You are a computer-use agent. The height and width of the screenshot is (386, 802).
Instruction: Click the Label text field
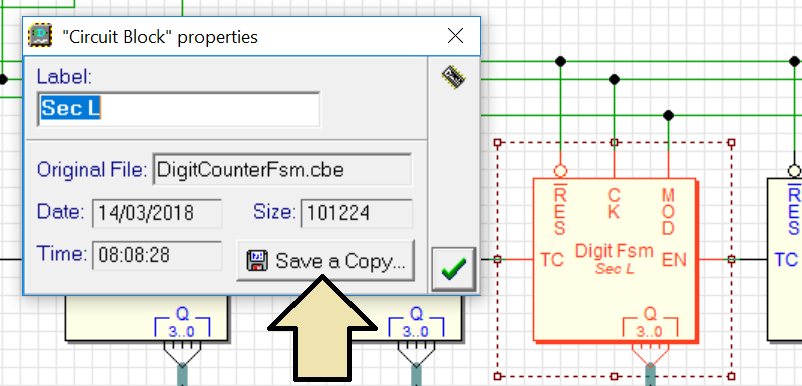tap(179, 109)
